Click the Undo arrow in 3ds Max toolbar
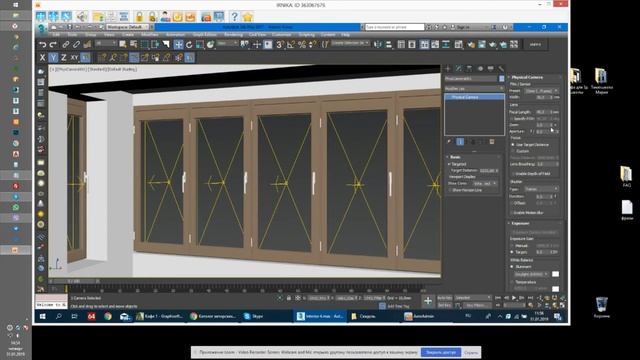 (x=42, y=44)
